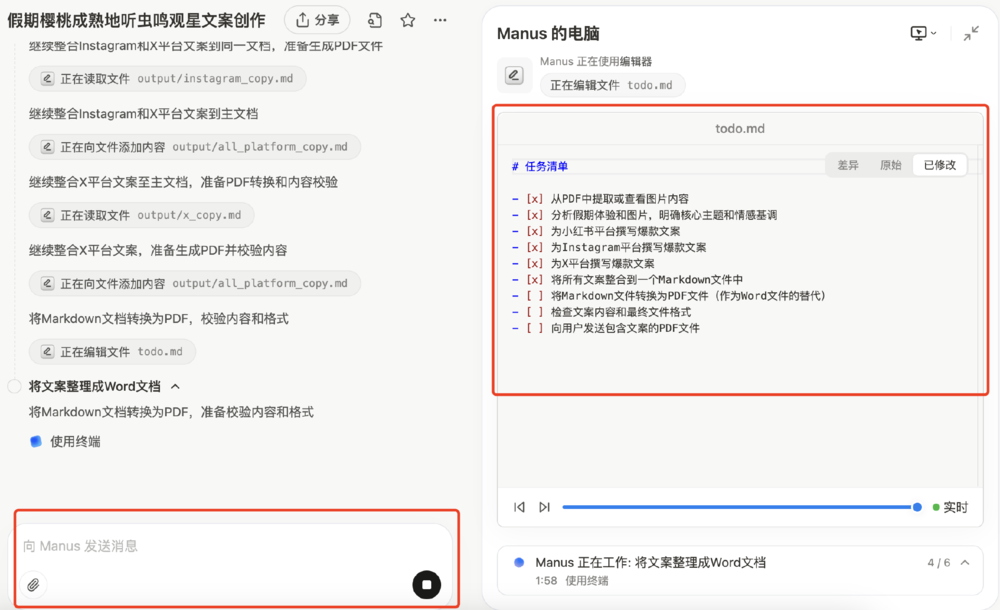Click the 向 Manus 发送消息 input field
The height and width of the screenshot is (610, 1000).
click(220, 546)
